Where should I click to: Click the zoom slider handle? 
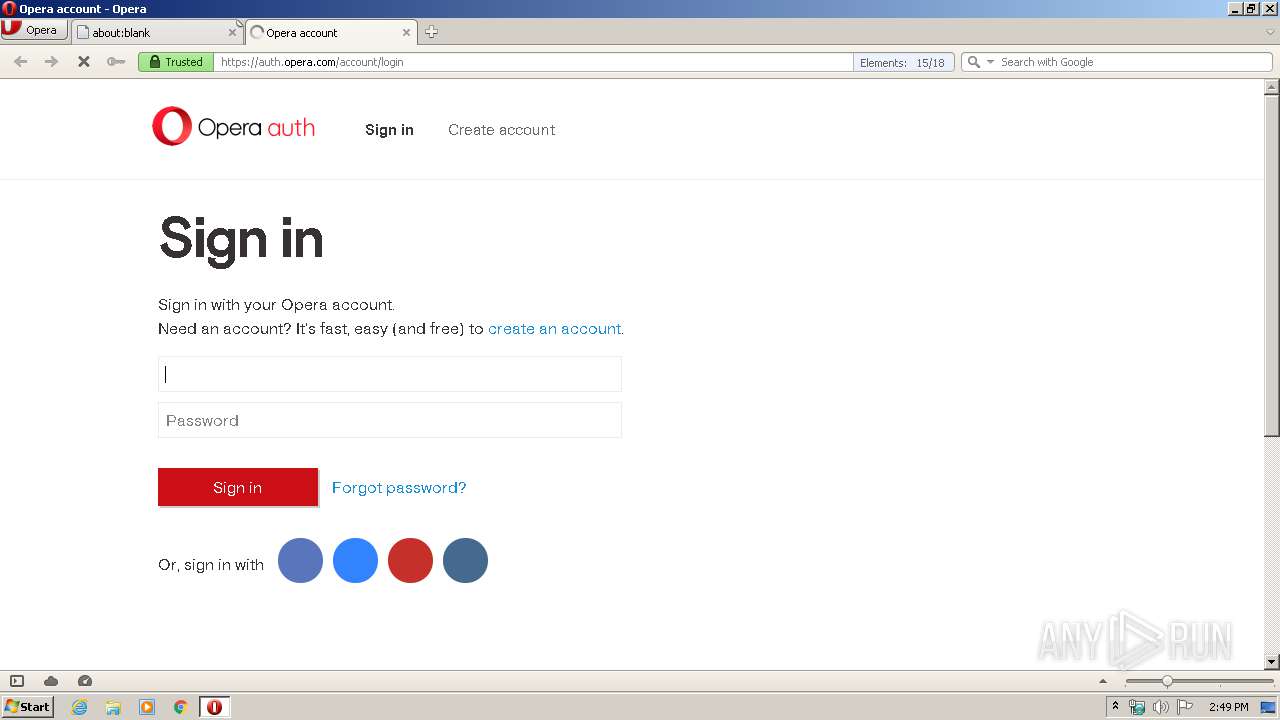[1167, 681]
